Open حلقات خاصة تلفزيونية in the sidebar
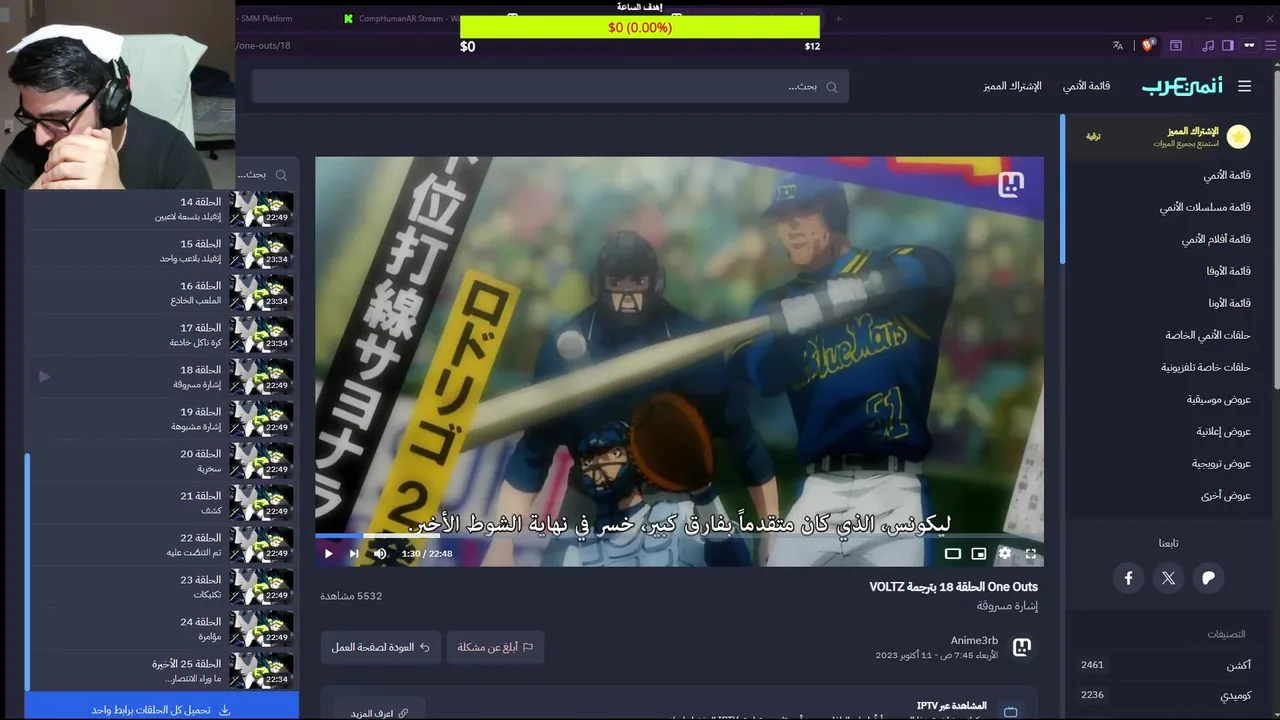The width and height of the screenshot is (1280, 720). click(1206, 367)
